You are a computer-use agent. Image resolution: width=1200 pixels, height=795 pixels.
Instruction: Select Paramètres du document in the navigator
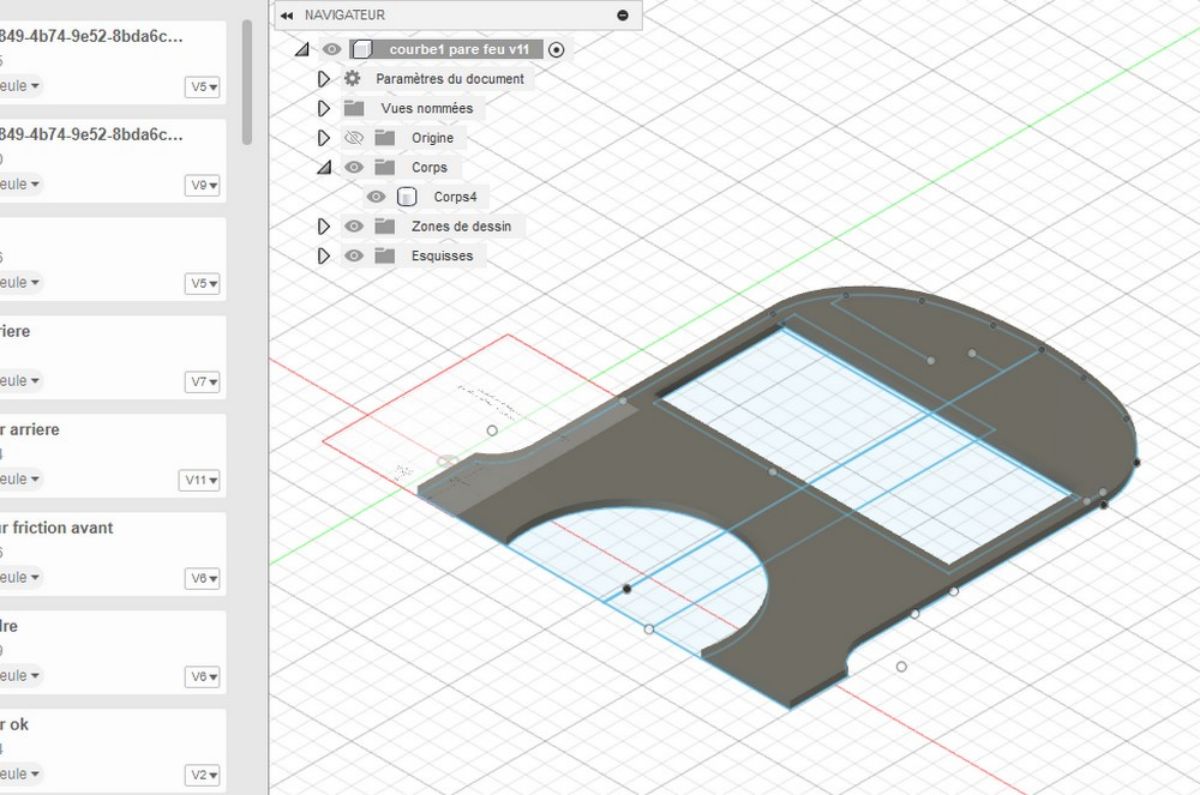click(x=450, y=78)
